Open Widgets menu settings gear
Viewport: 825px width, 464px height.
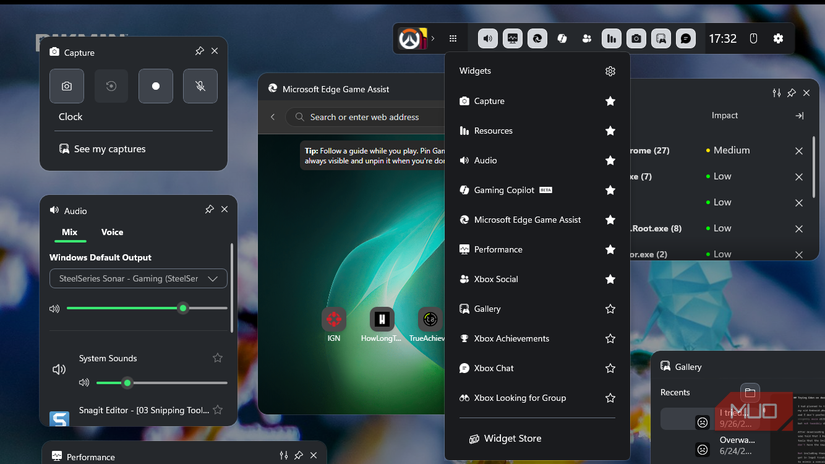point(610,71)
